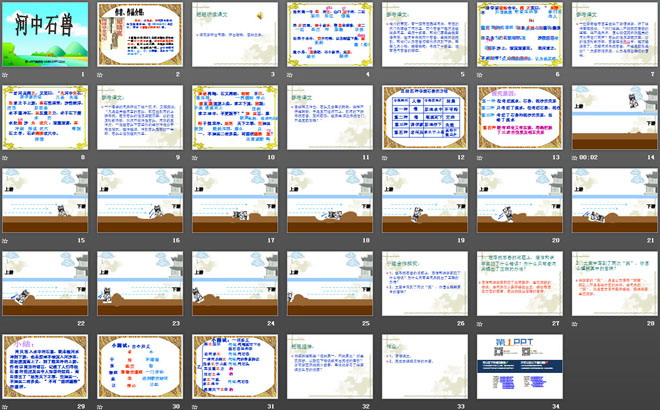This screenshot has width=660, height=410.
Task: Click the animation star icon below slide 15
Action: click(x=9, y=241)
